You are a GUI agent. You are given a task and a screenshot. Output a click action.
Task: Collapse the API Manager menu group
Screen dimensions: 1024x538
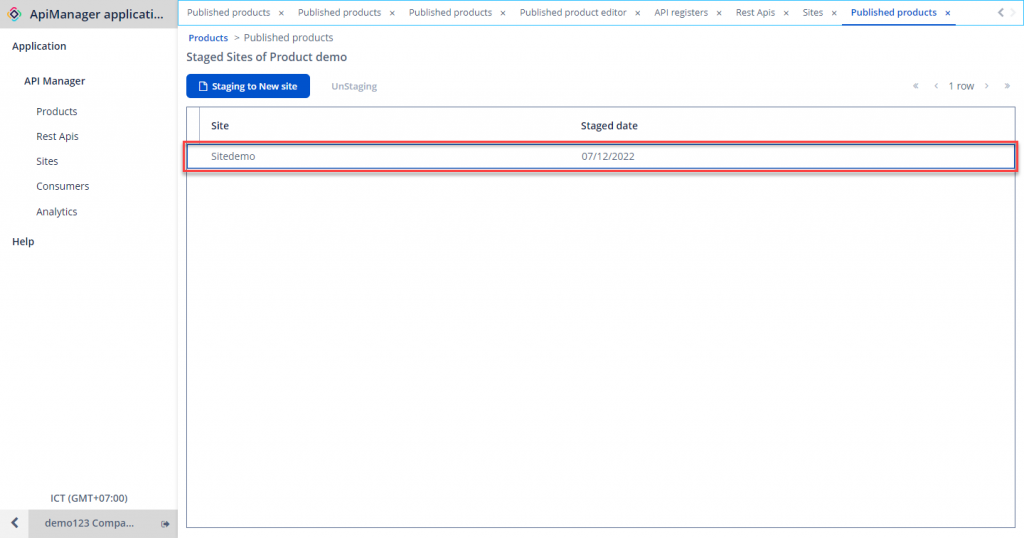[55, 81]
